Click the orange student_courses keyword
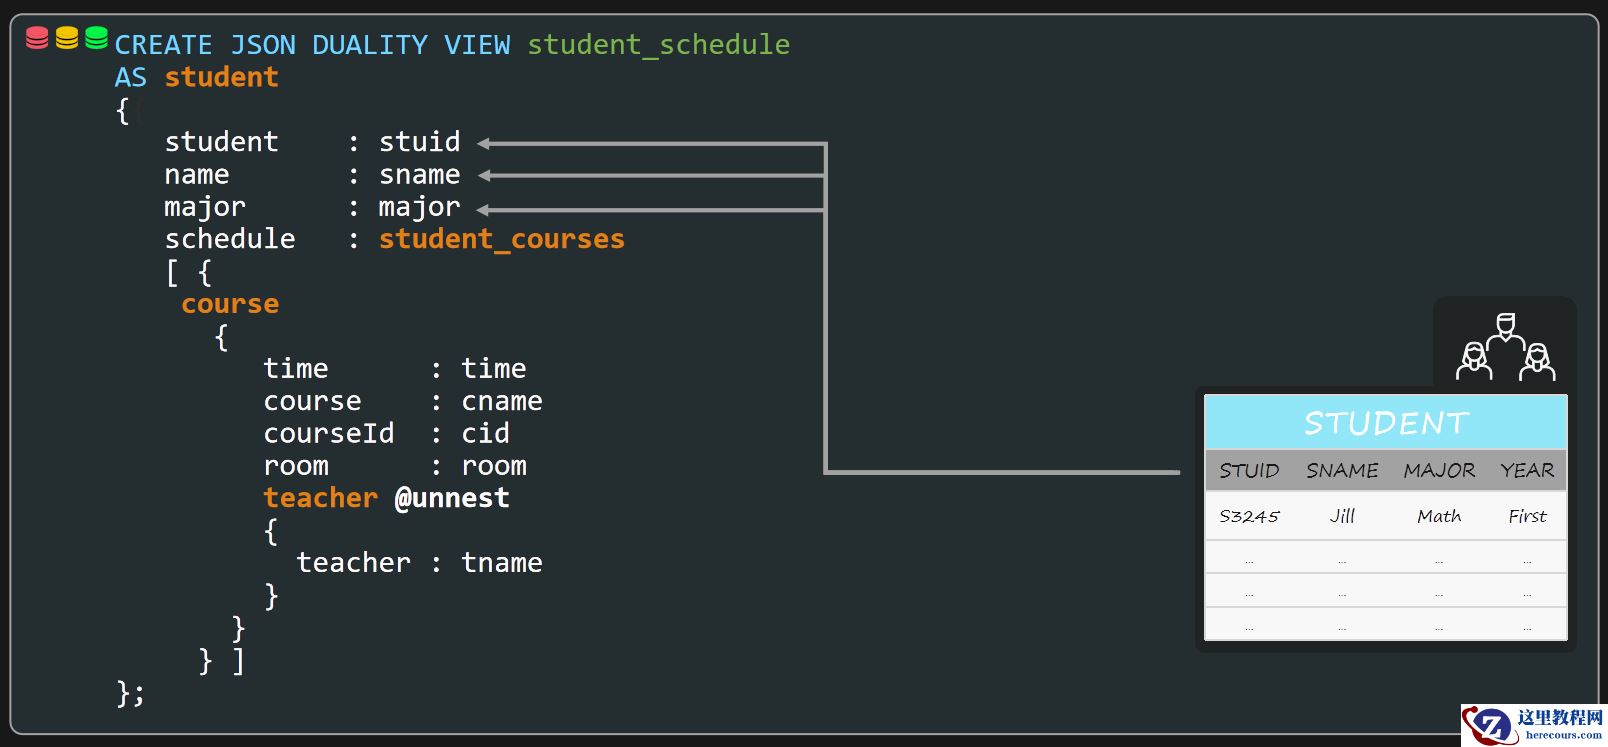 coord(501,239)
